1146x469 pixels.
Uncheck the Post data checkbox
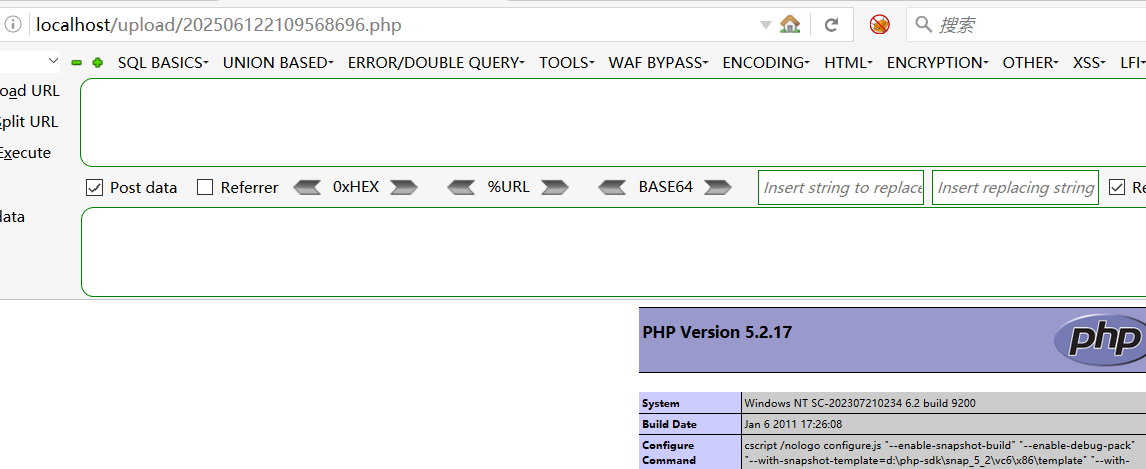pos(94,188)
